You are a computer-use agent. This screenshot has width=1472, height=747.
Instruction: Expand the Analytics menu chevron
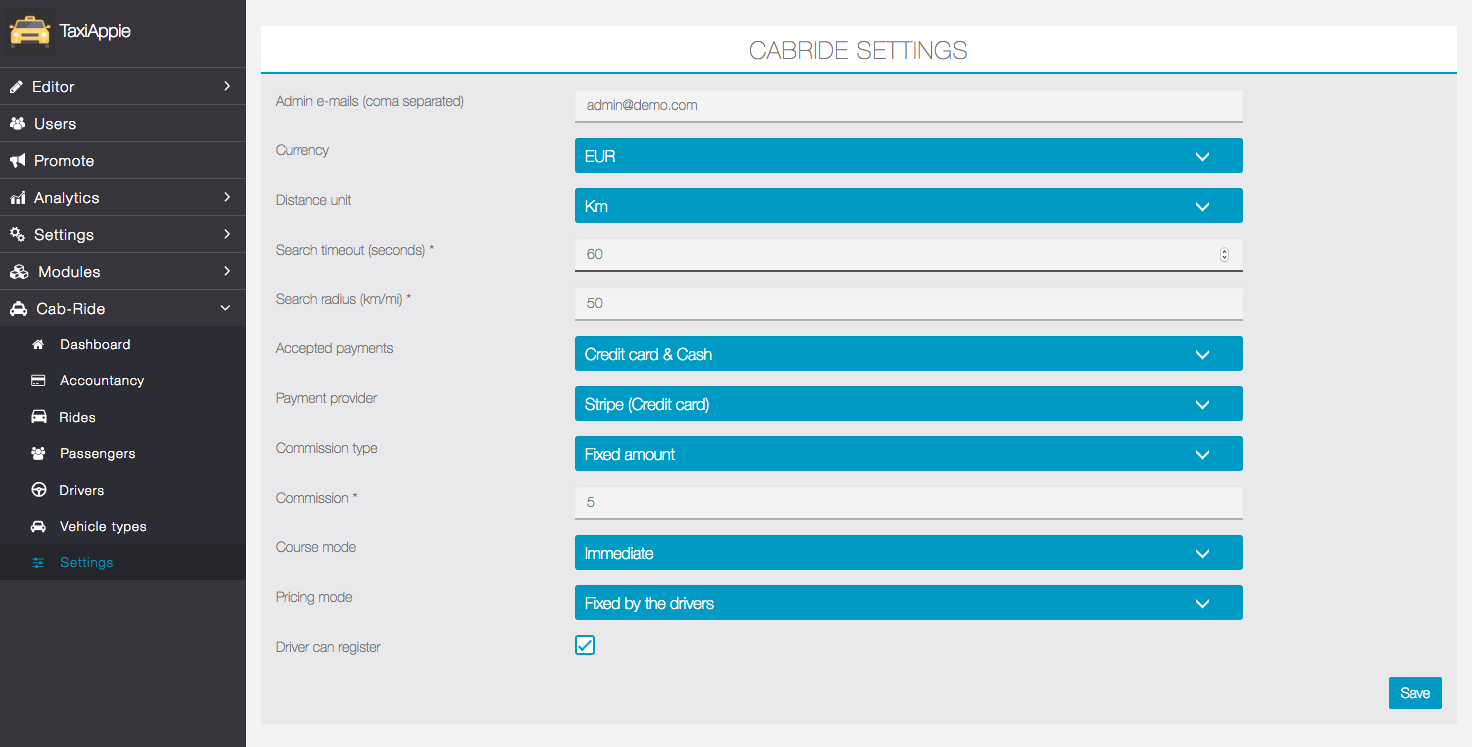[x=227, y=197]
